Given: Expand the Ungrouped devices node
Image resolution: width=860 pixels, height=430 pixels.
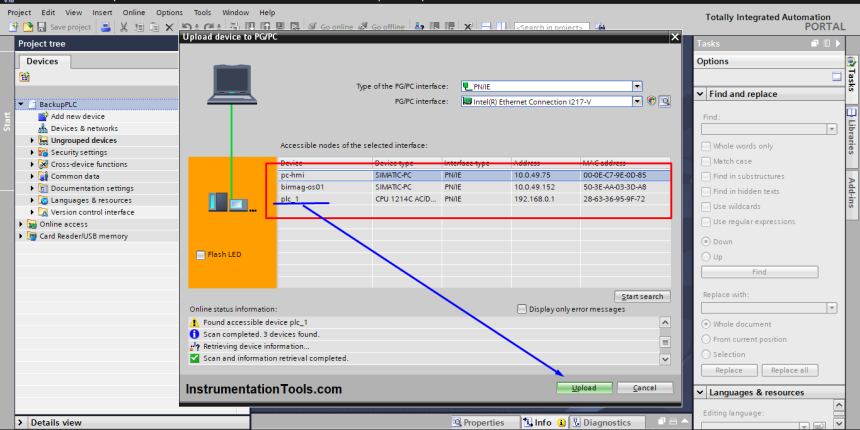Looking at the screenshot, I should [x=33, y=140].
